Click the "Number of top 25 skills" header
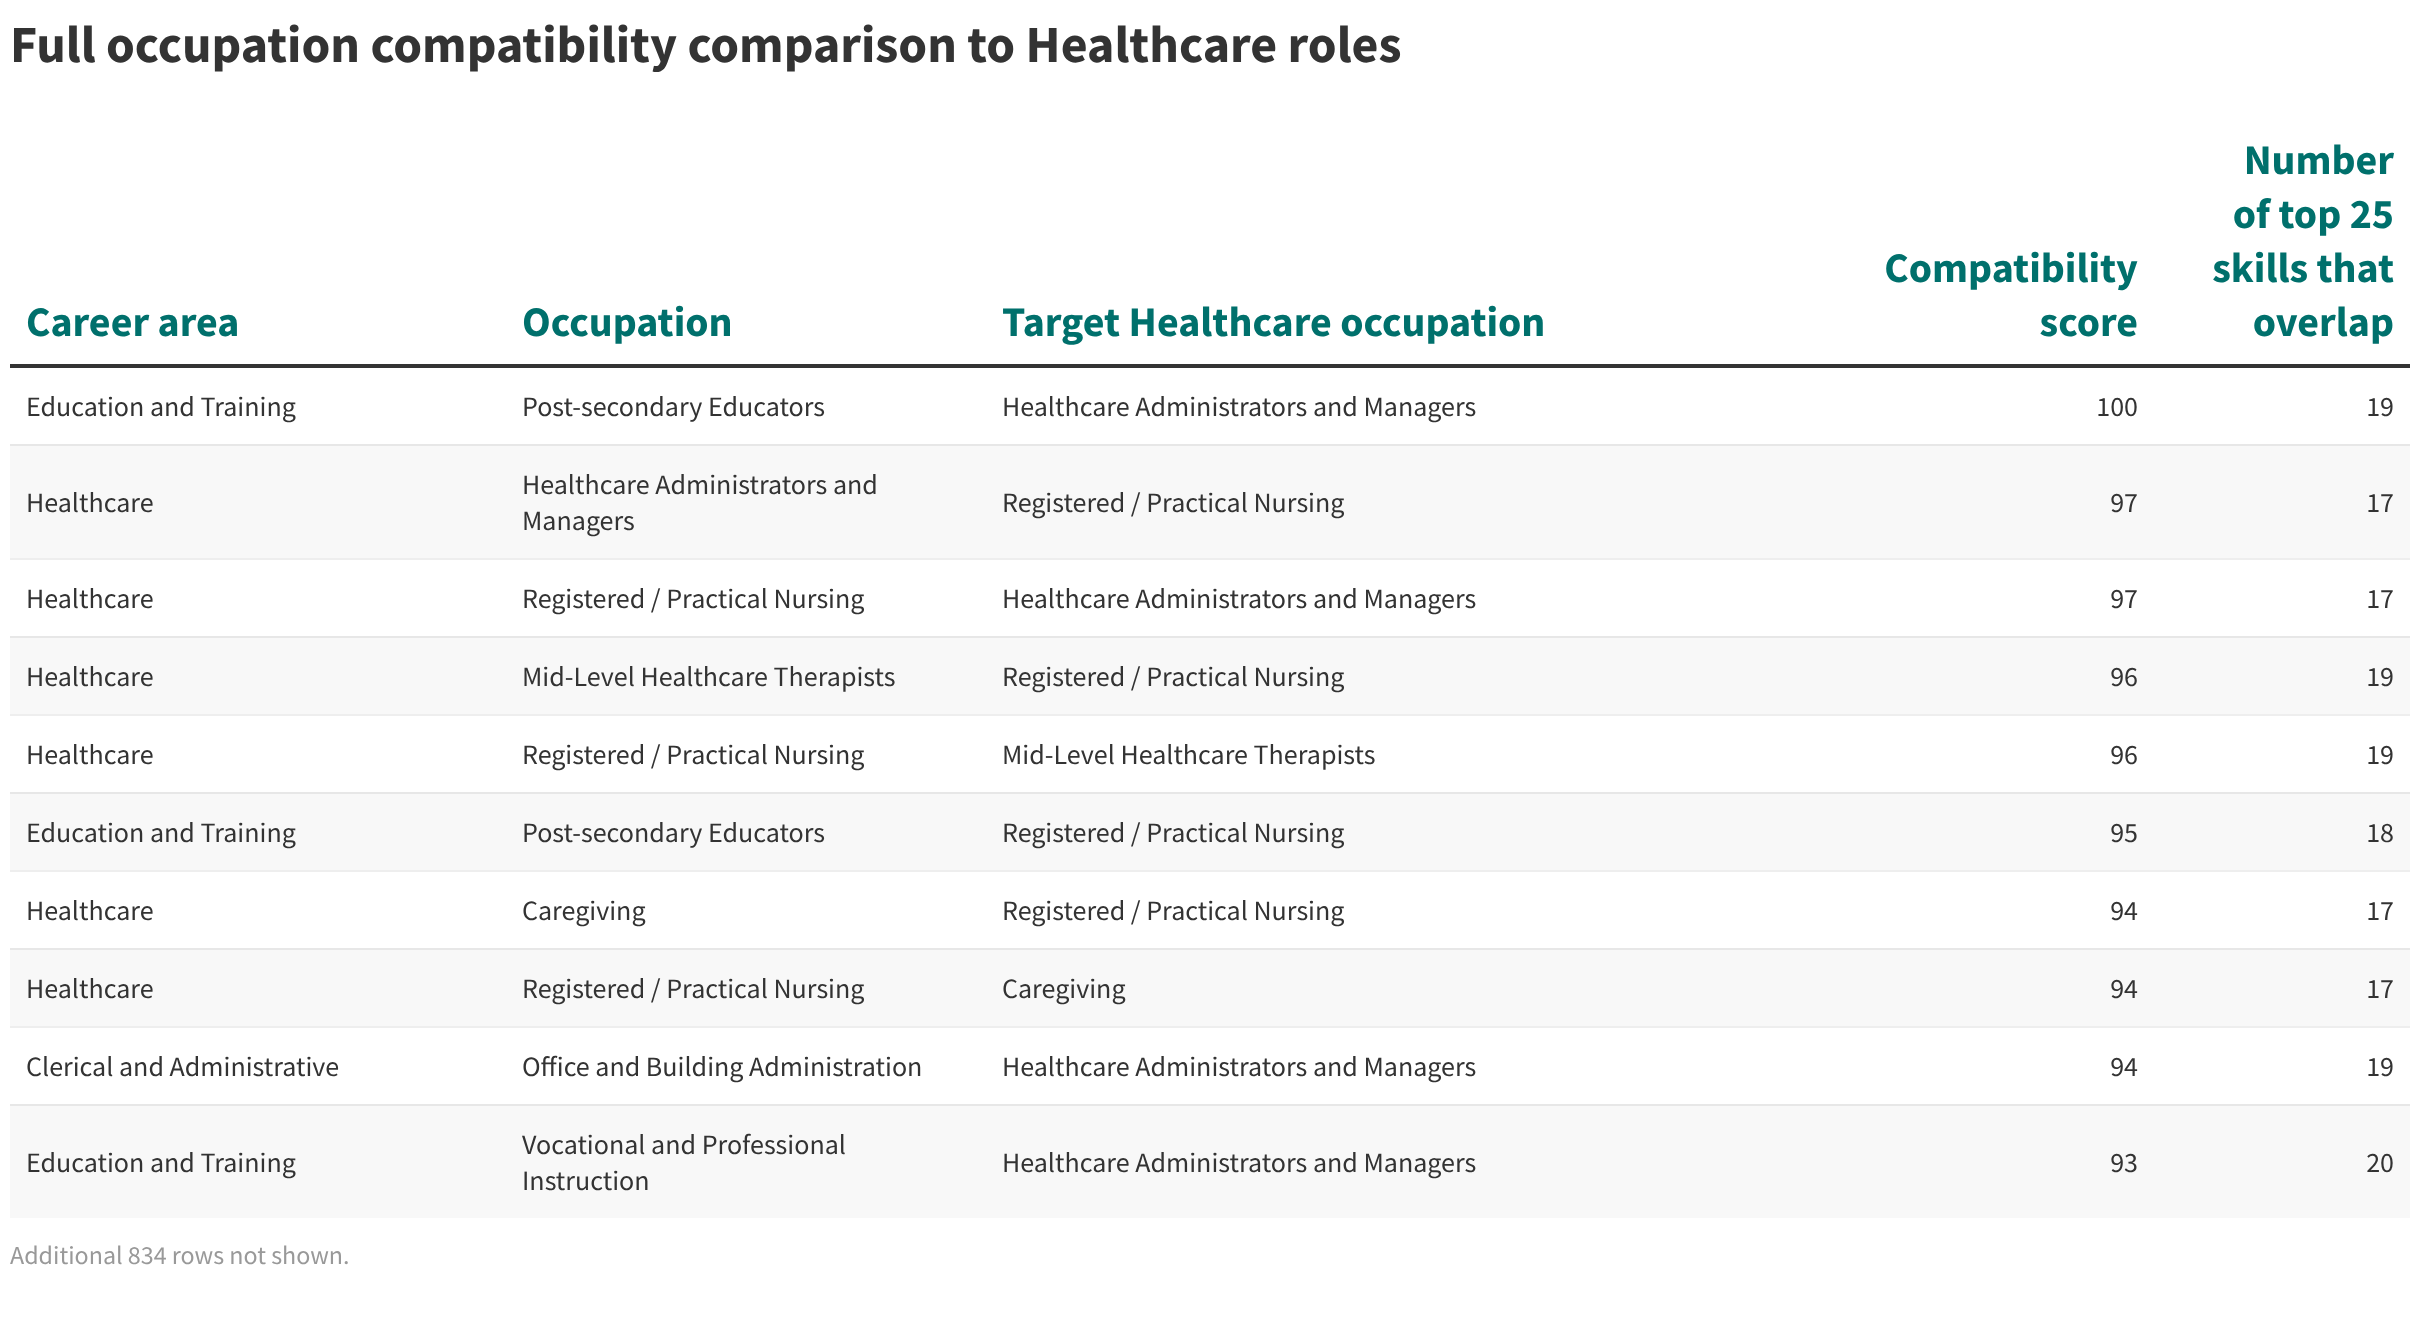Viewport: 2420px width, 1320px height. coord(2302,242)
